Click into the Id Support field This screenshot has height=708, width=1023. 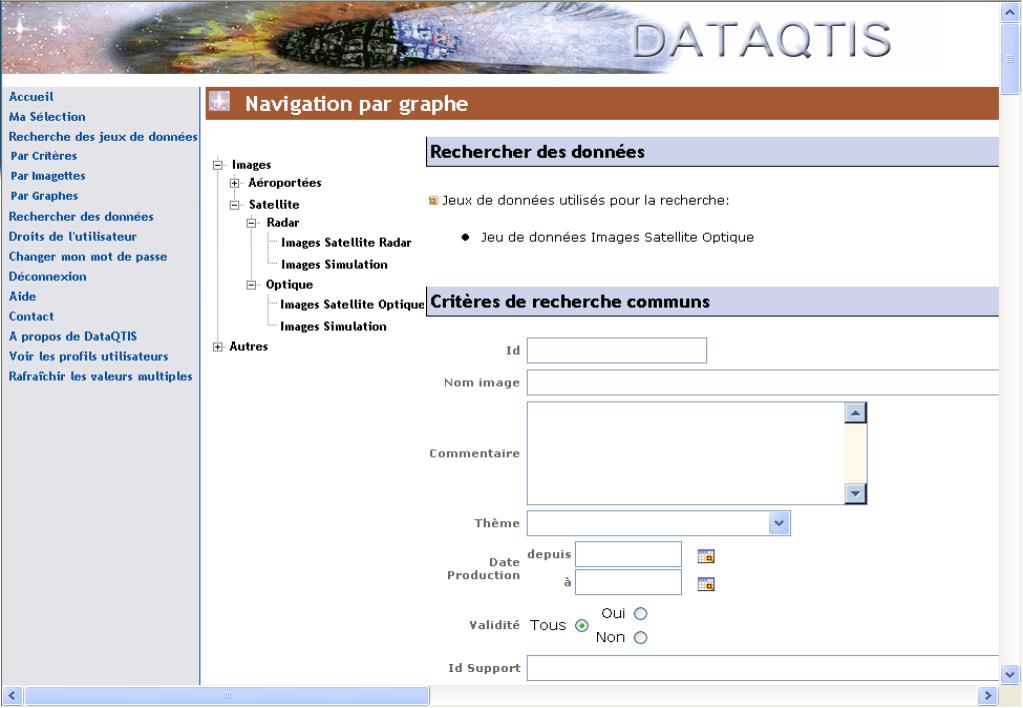pos(763,668)
